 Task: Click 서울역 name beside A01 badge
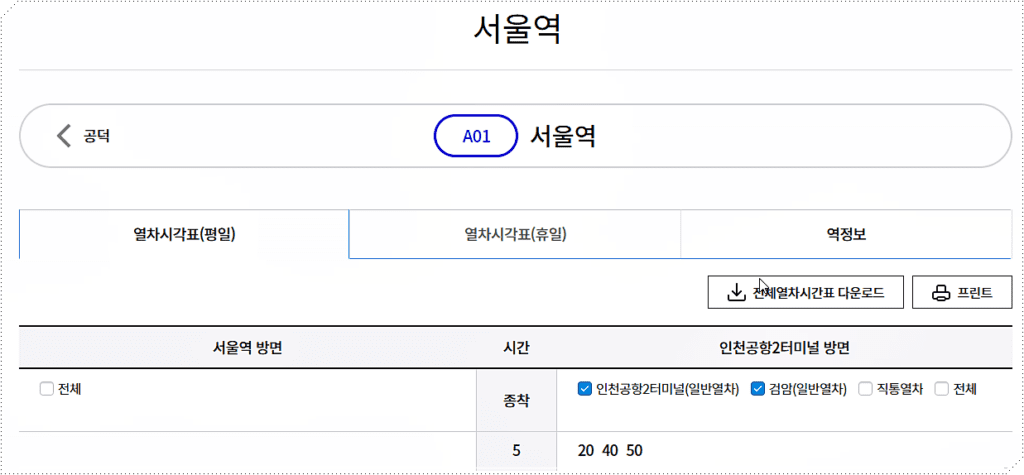click(x=562, y=137)
